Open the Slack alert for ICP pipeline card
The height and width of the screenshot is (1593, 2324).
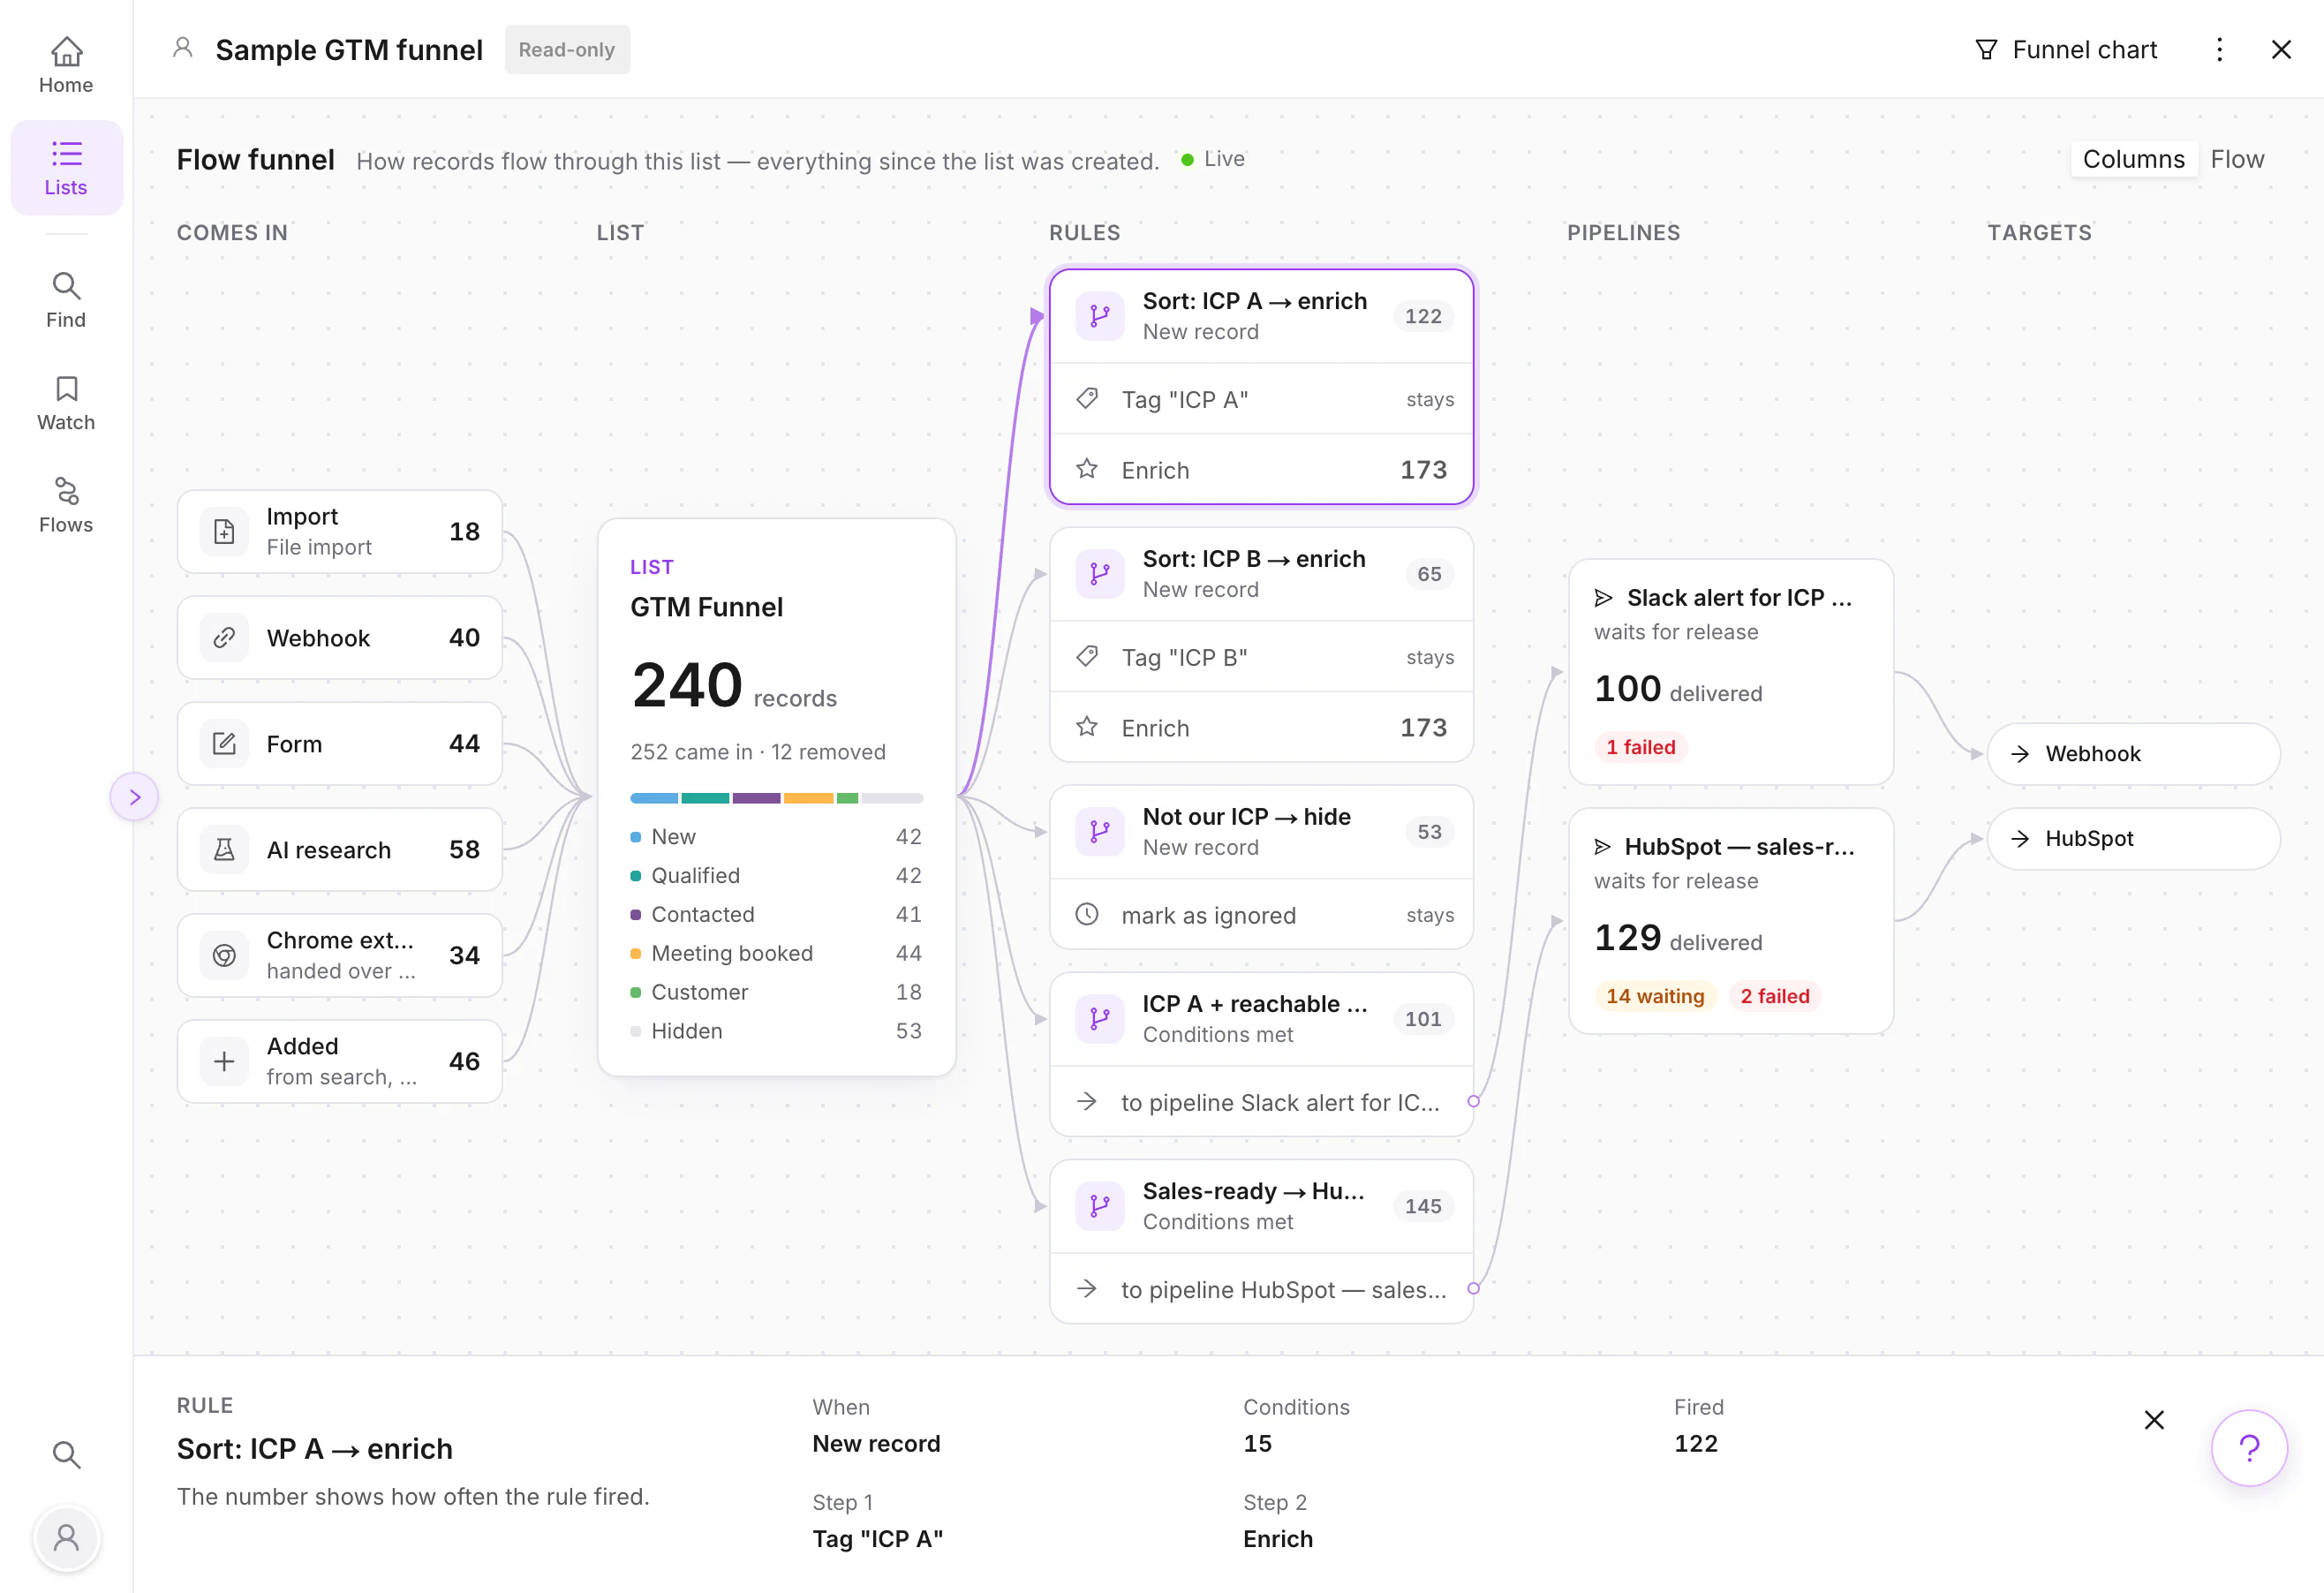coord(1731,672)
